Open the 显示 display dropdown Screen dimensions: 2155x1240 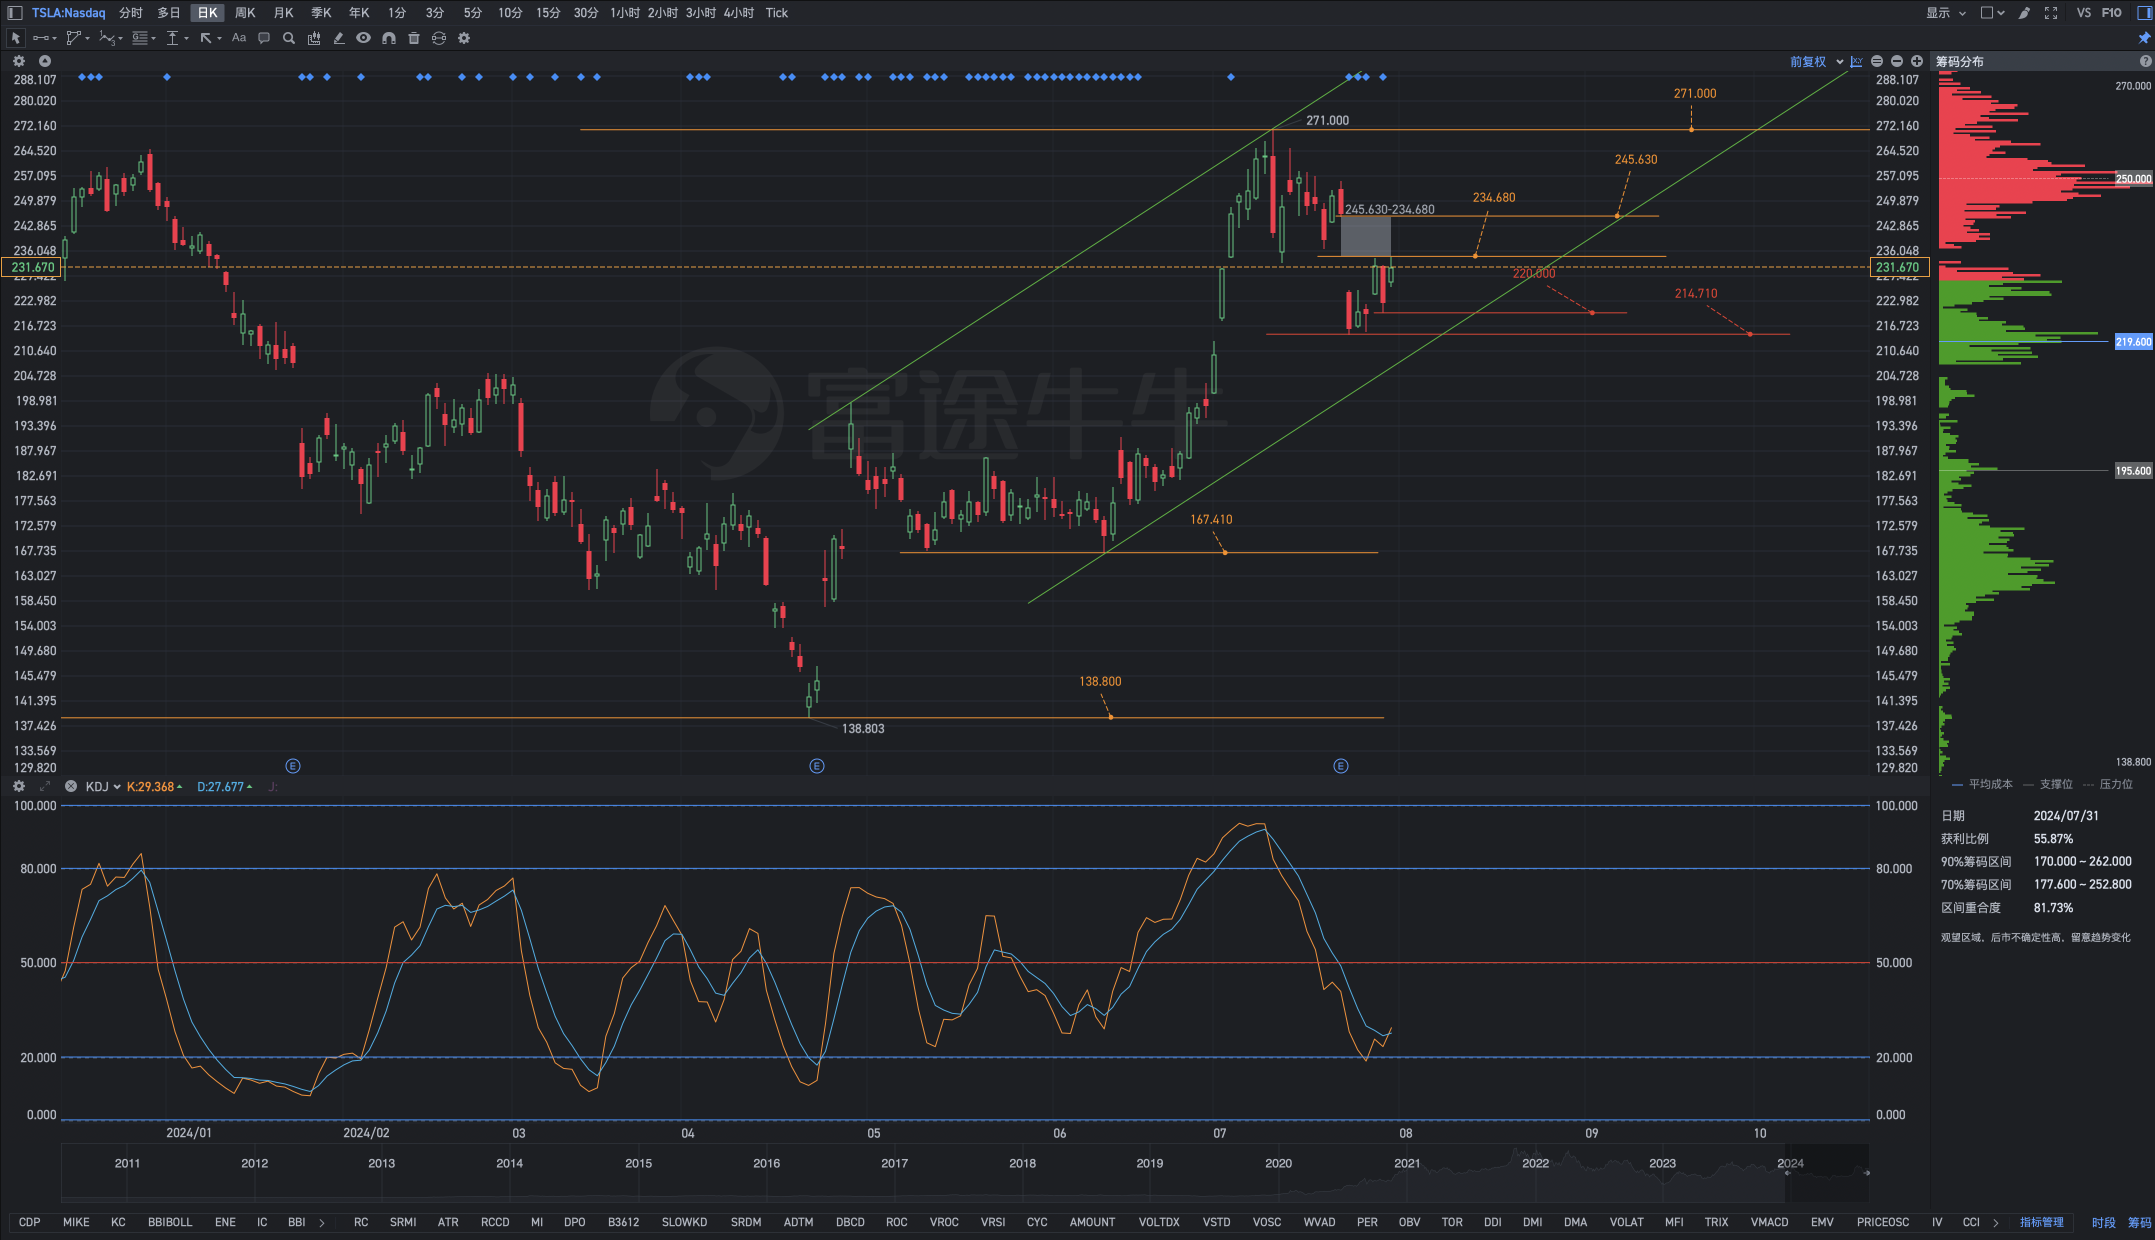1946,13
